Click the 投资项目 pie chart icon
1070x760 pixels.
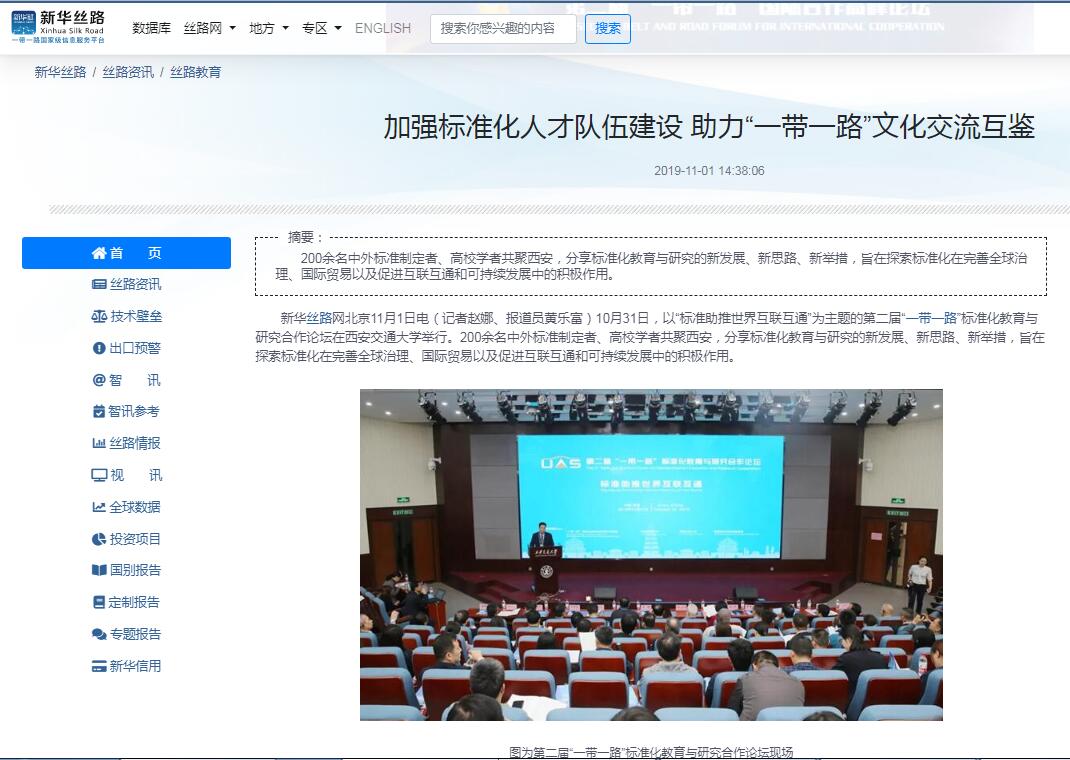(99, 539)
